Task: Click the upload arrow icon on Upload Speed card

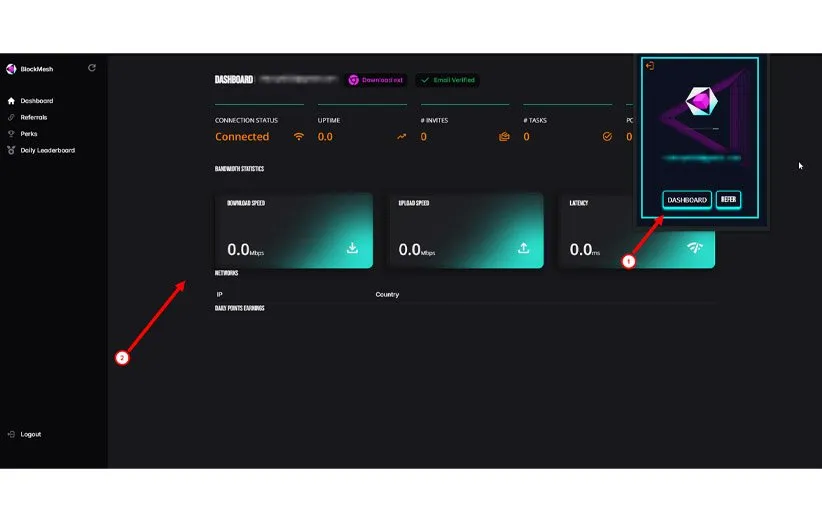Action: point(523,248)
